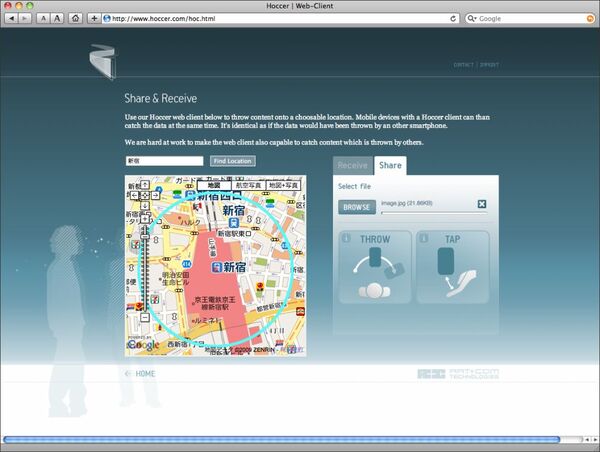Click the Hoccer logo
This screenshot has height=452, width=600.
coord(102,61)
